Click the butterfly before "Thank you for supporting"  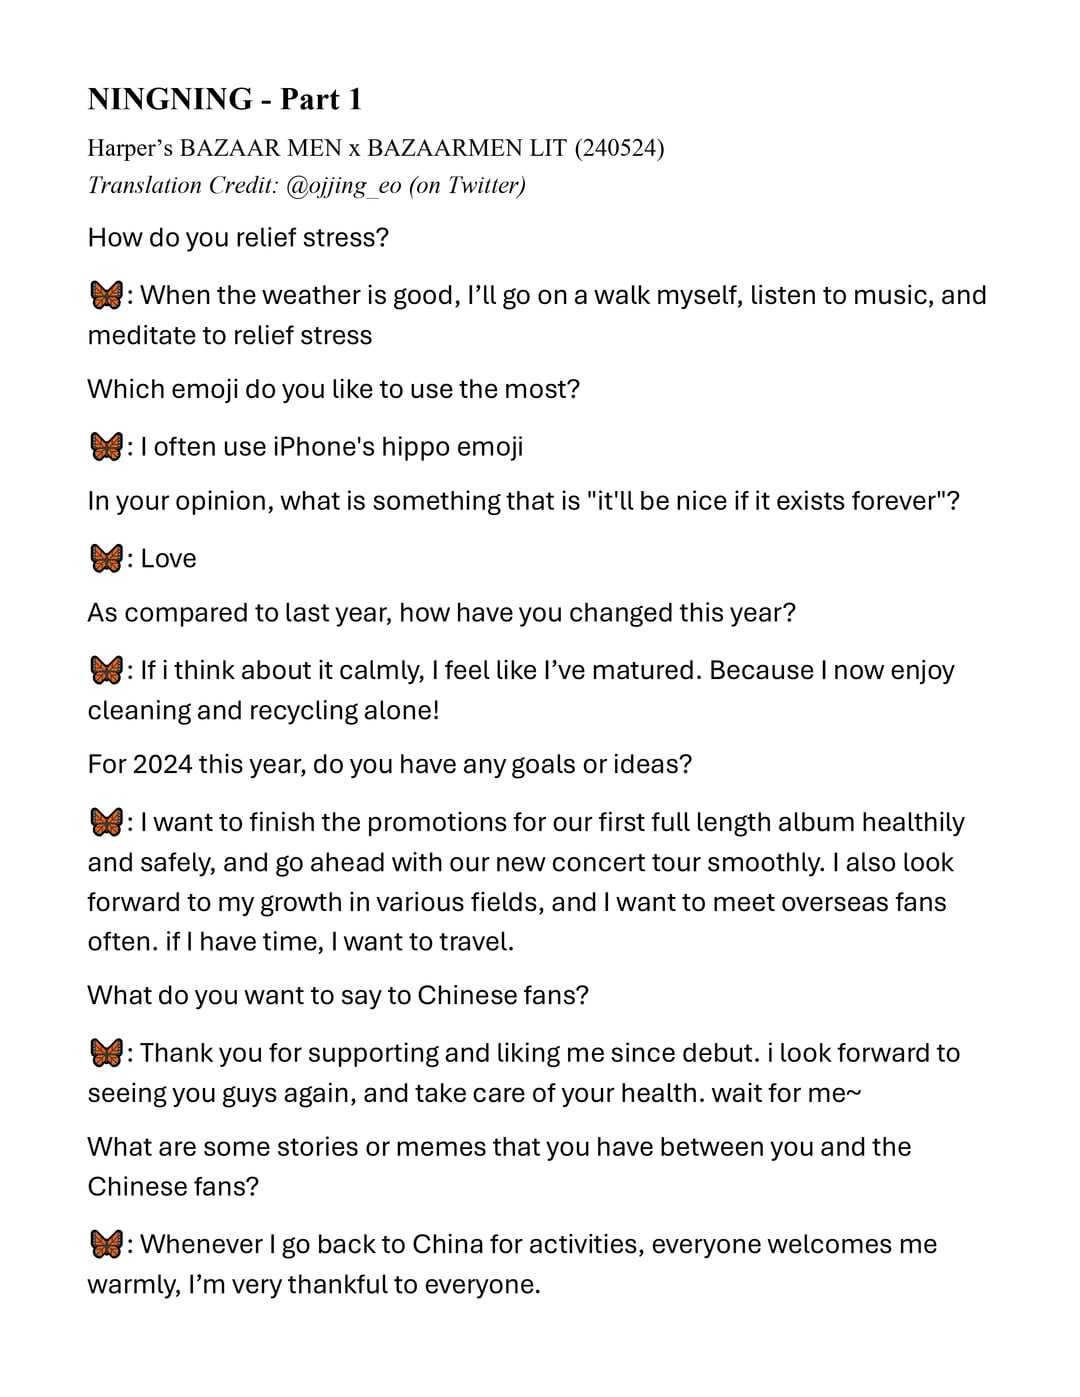(x=105, y=1054)
